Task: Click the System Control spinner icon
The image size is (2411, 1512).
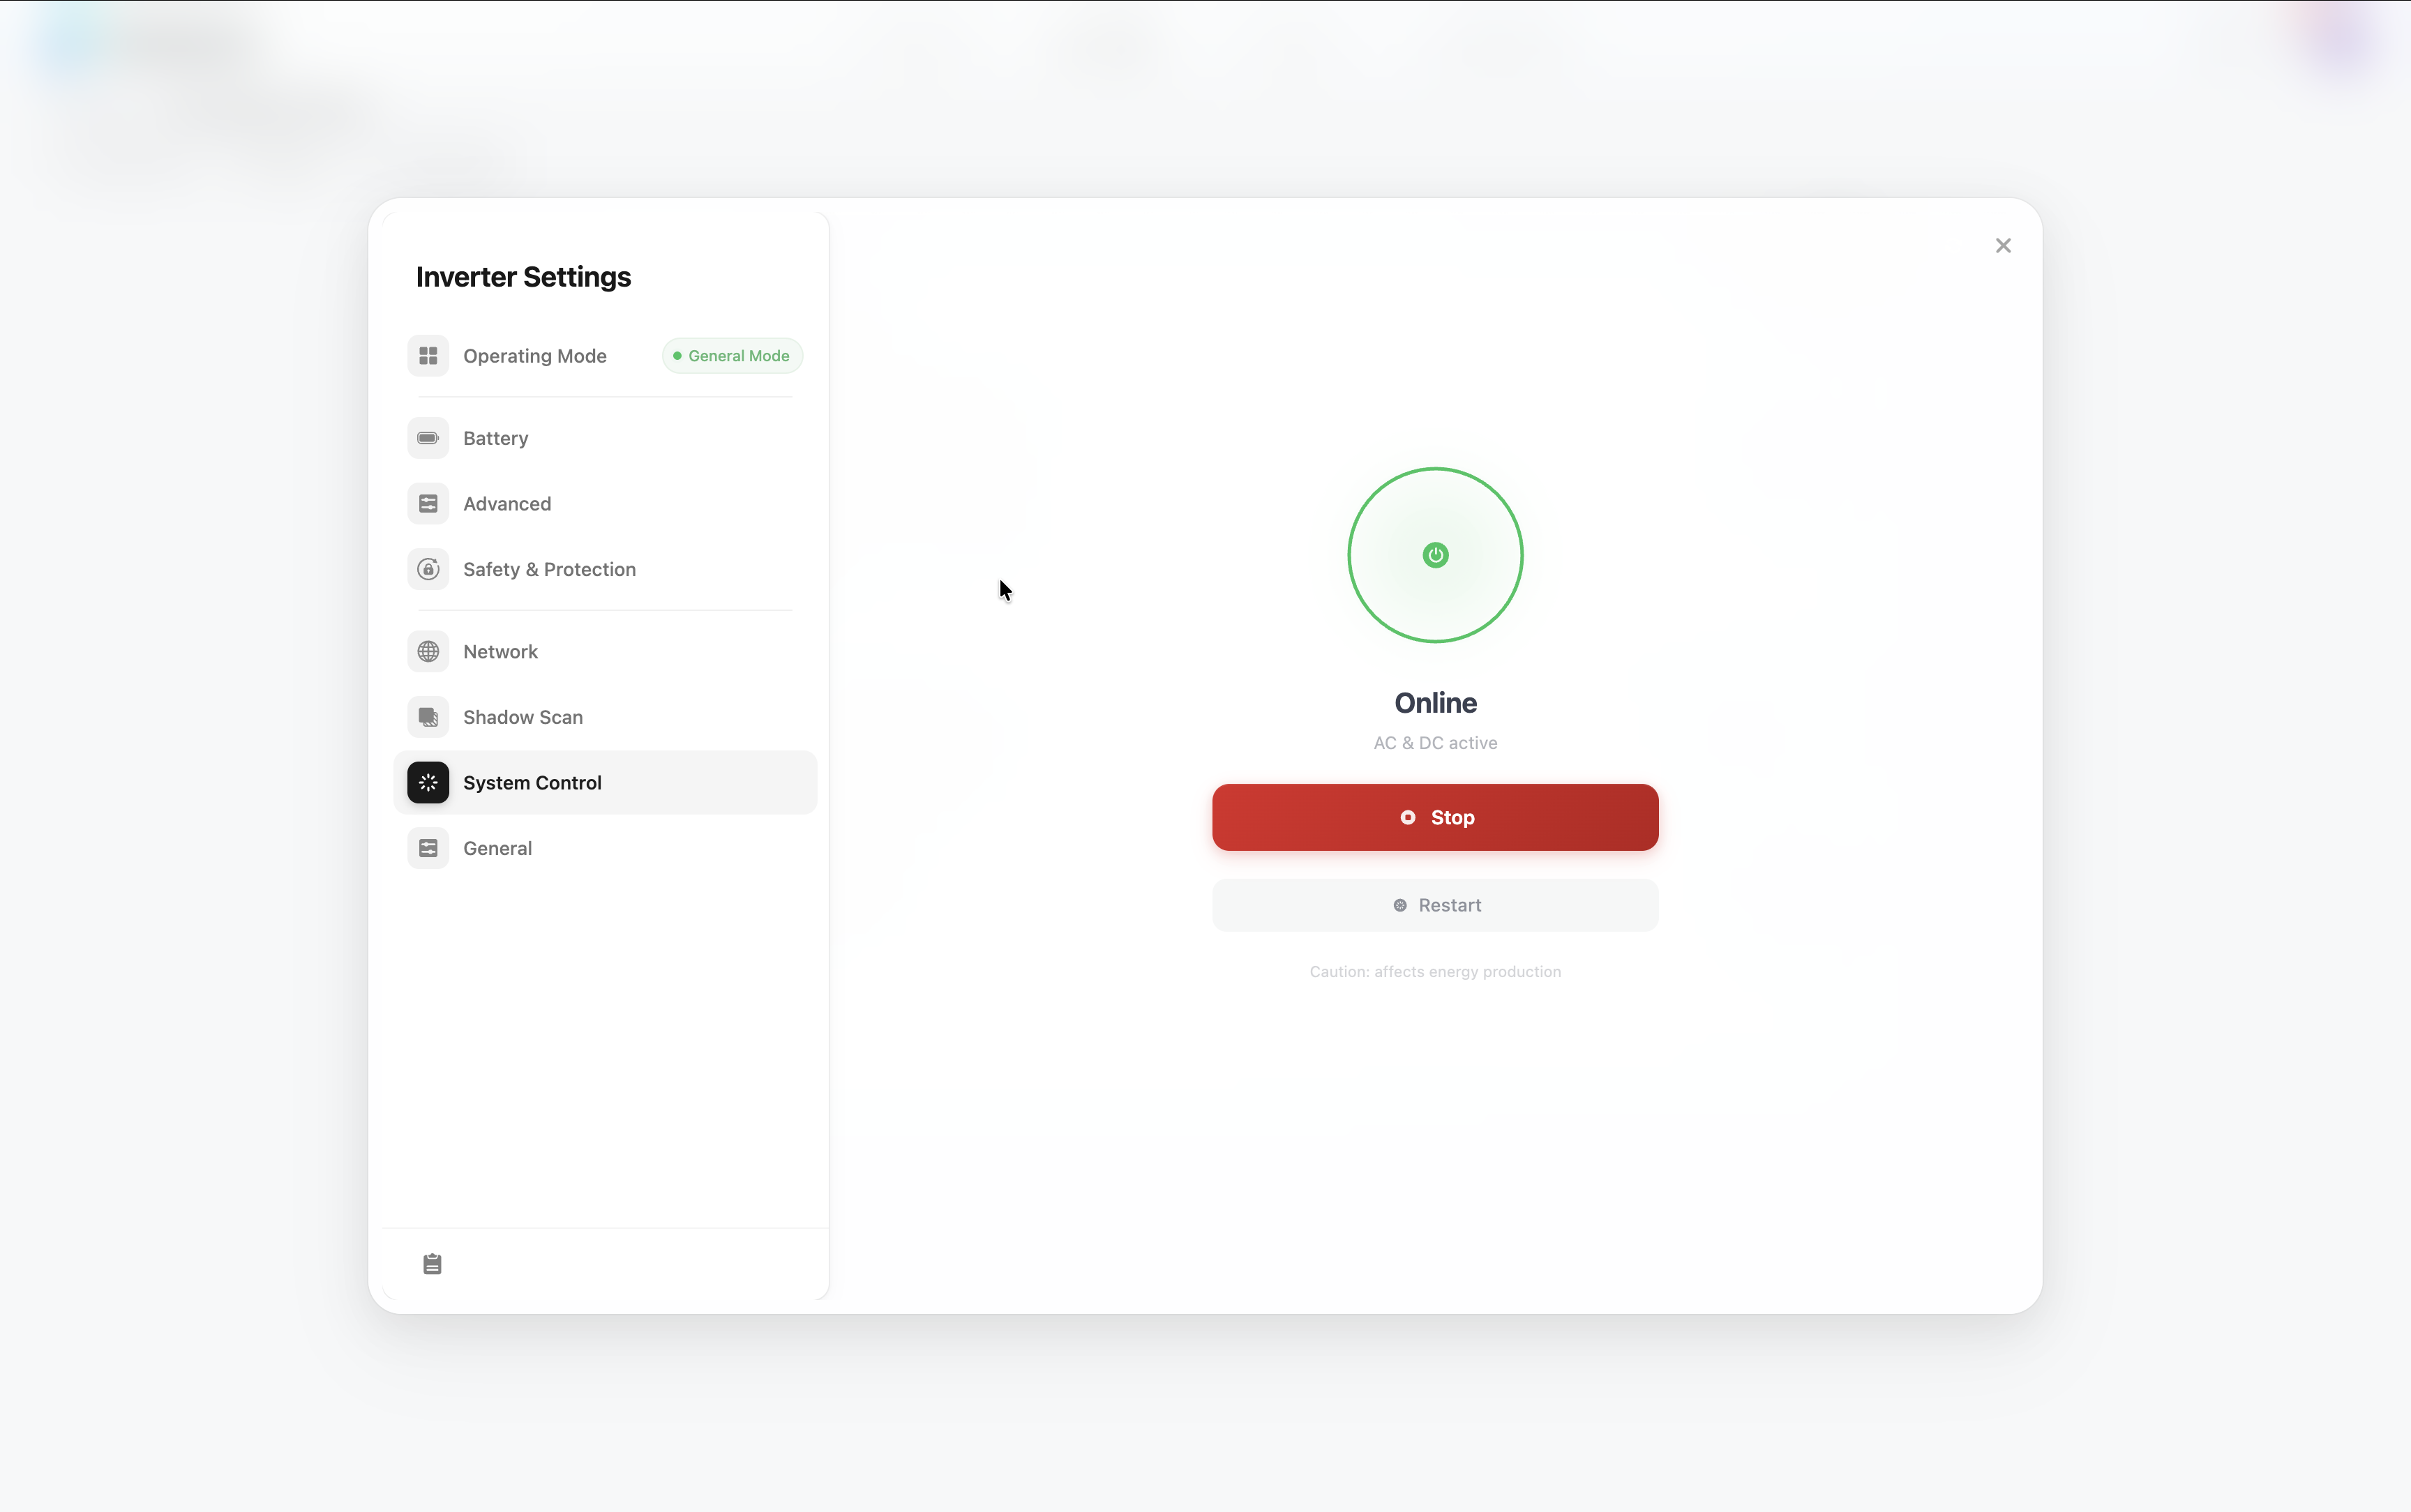Action: (x=428, y=783)
